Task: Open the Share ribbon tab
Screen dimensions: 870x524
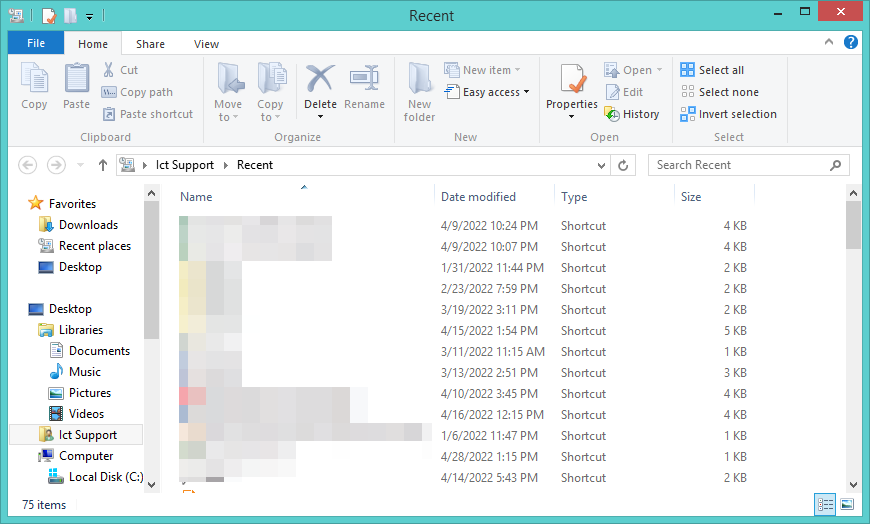Action: pyautogui.click(x=151, y=44)
